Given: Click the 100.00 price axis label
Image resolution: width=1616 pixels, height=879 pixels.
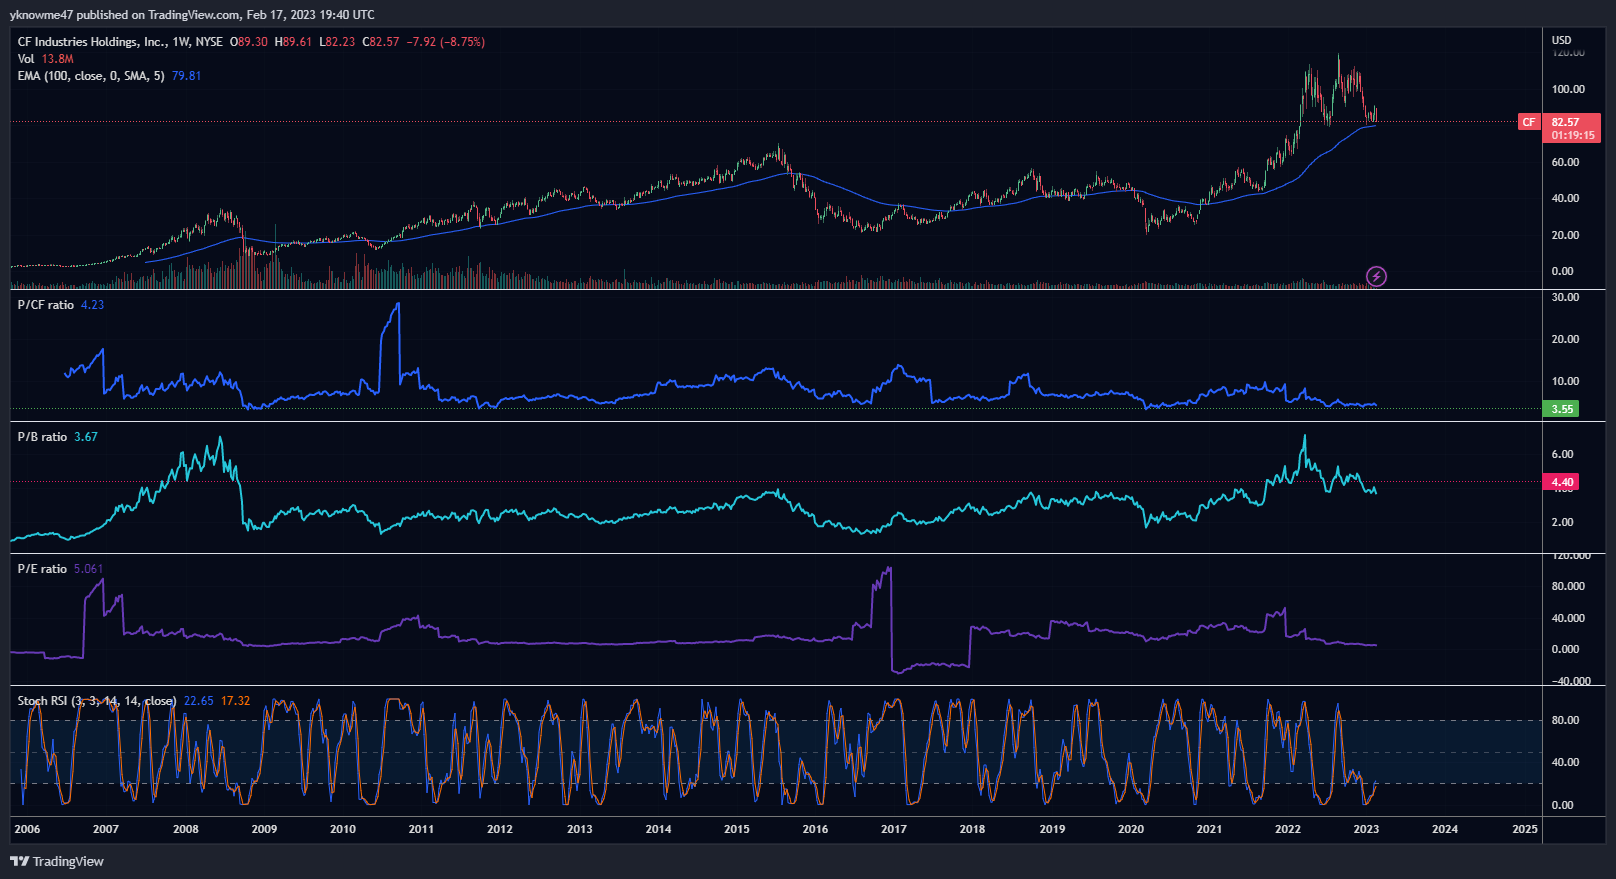Looking at the screenshot, I should (x=1568, y=89).
